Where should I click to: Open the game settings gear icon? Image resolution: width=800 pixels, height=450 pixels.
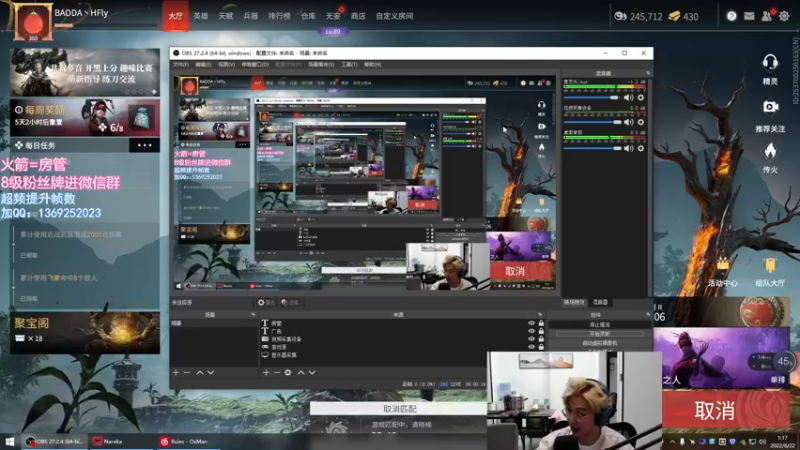point(784,16)
